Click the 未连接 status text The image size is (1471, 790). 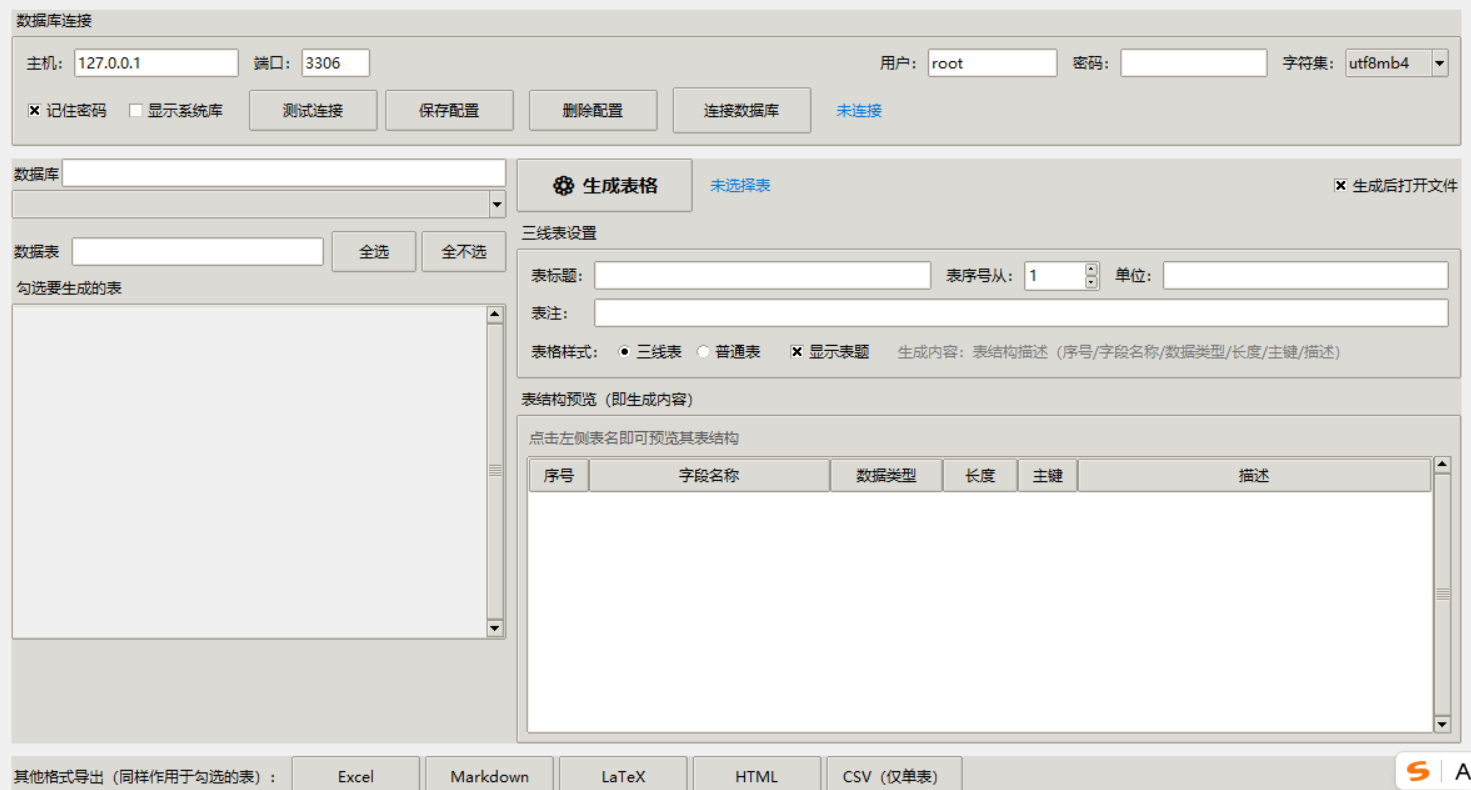pos(859,111)
